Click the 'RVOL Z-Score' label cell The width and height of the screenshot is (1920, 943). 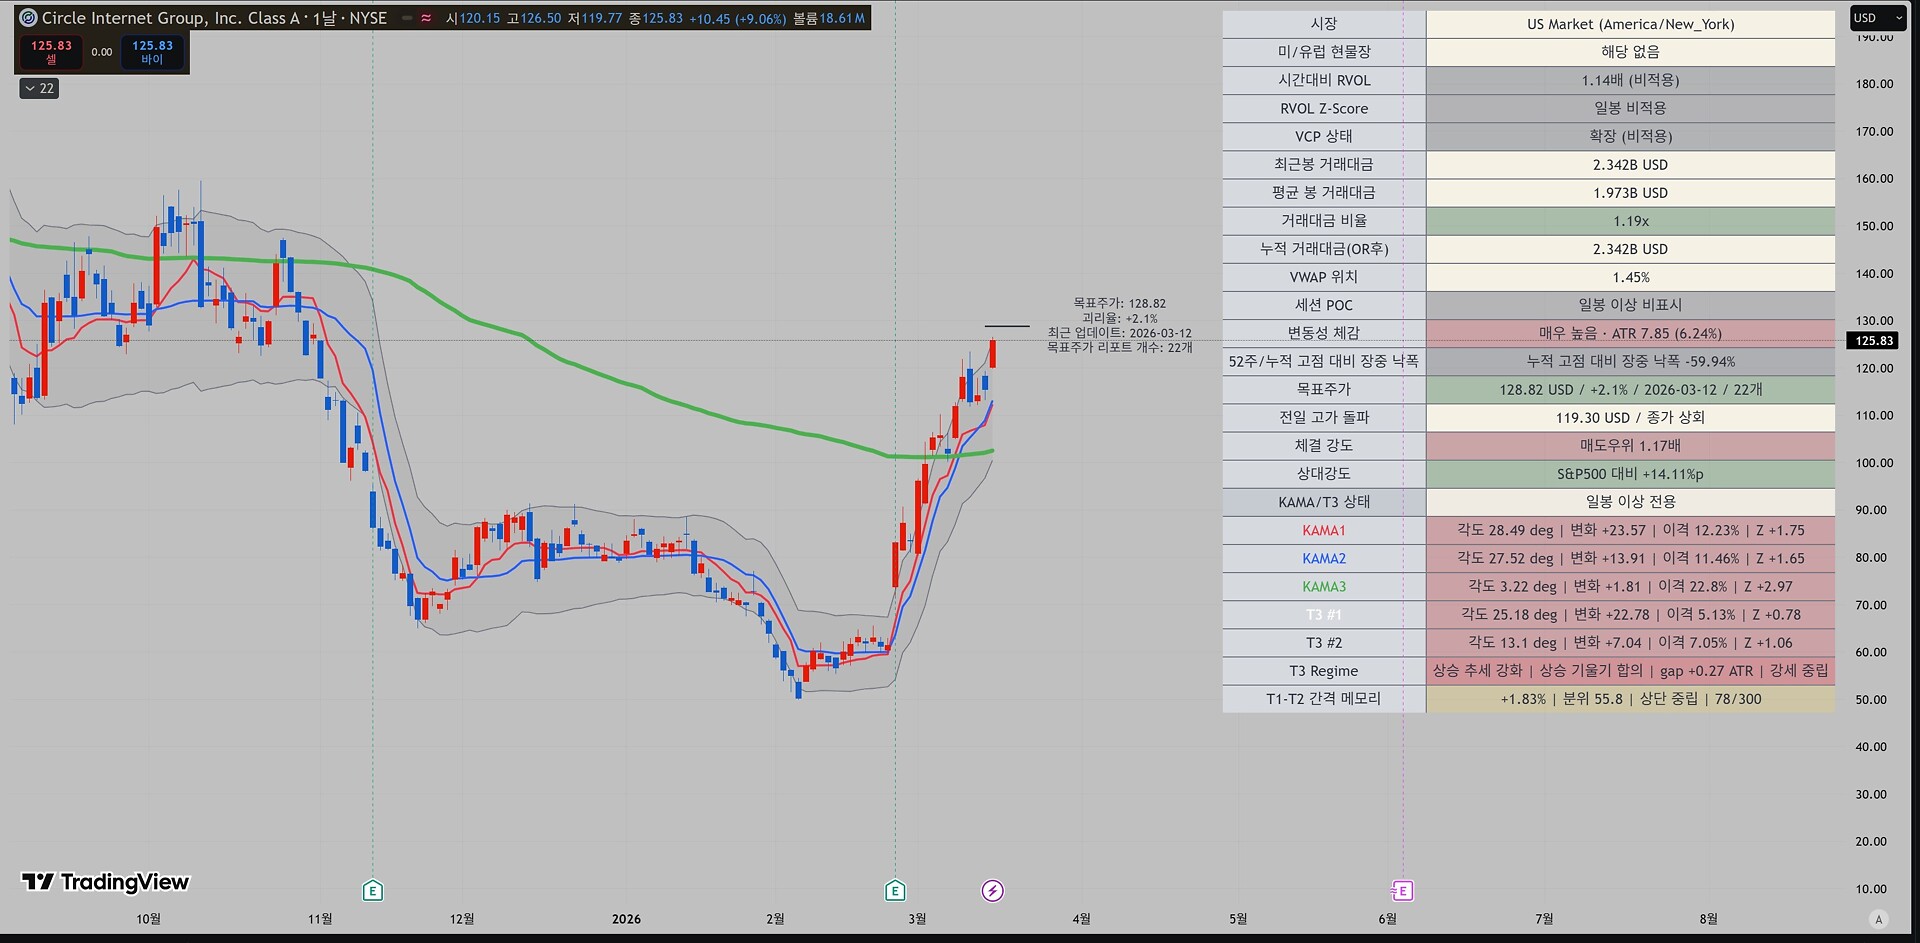pos(1323,108)
